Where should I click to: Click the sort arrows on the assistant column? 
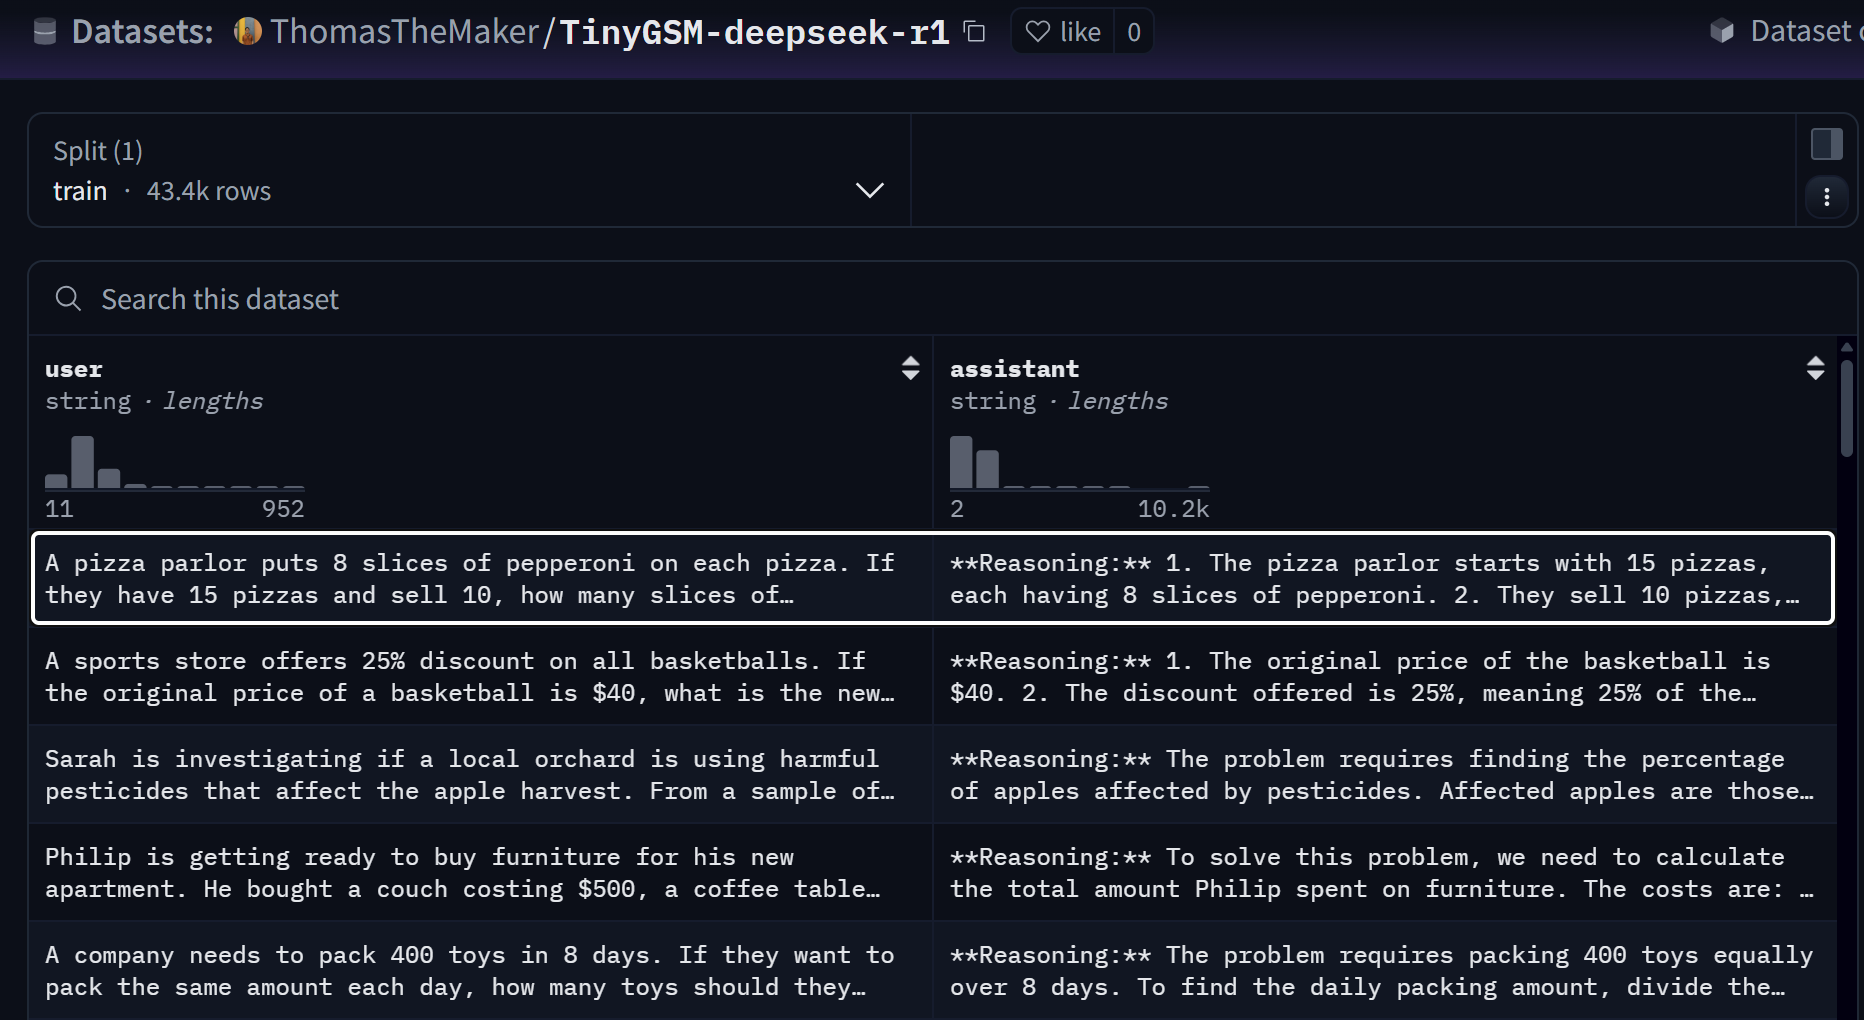click(1816, 368)
